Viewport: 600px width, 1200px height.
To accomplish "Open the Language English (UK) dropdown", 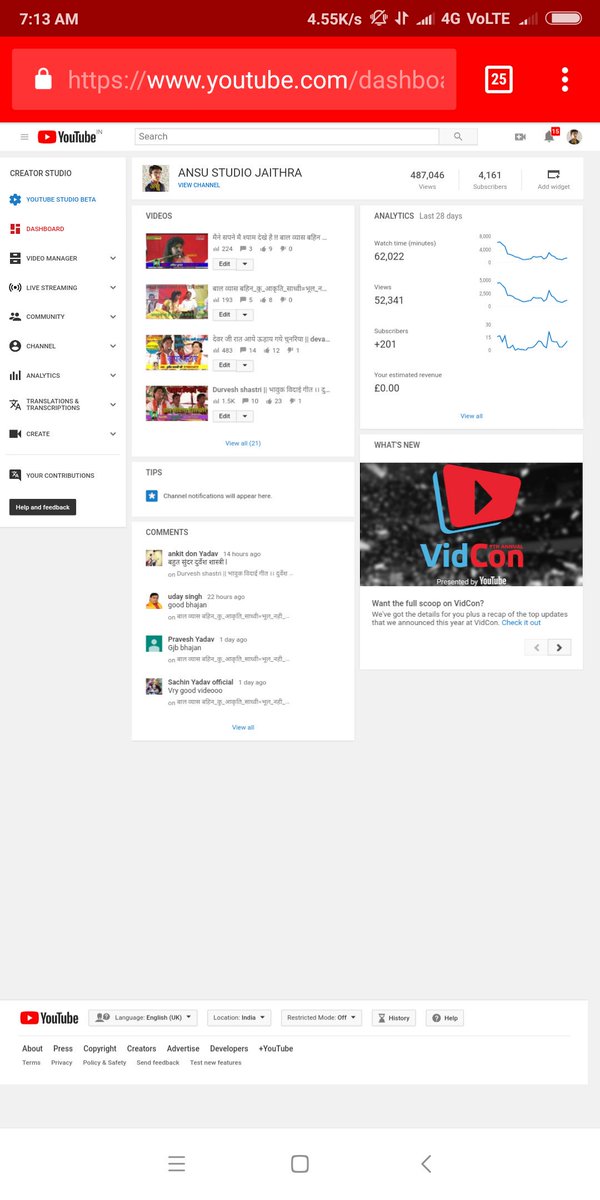I will coord(144,1018).
